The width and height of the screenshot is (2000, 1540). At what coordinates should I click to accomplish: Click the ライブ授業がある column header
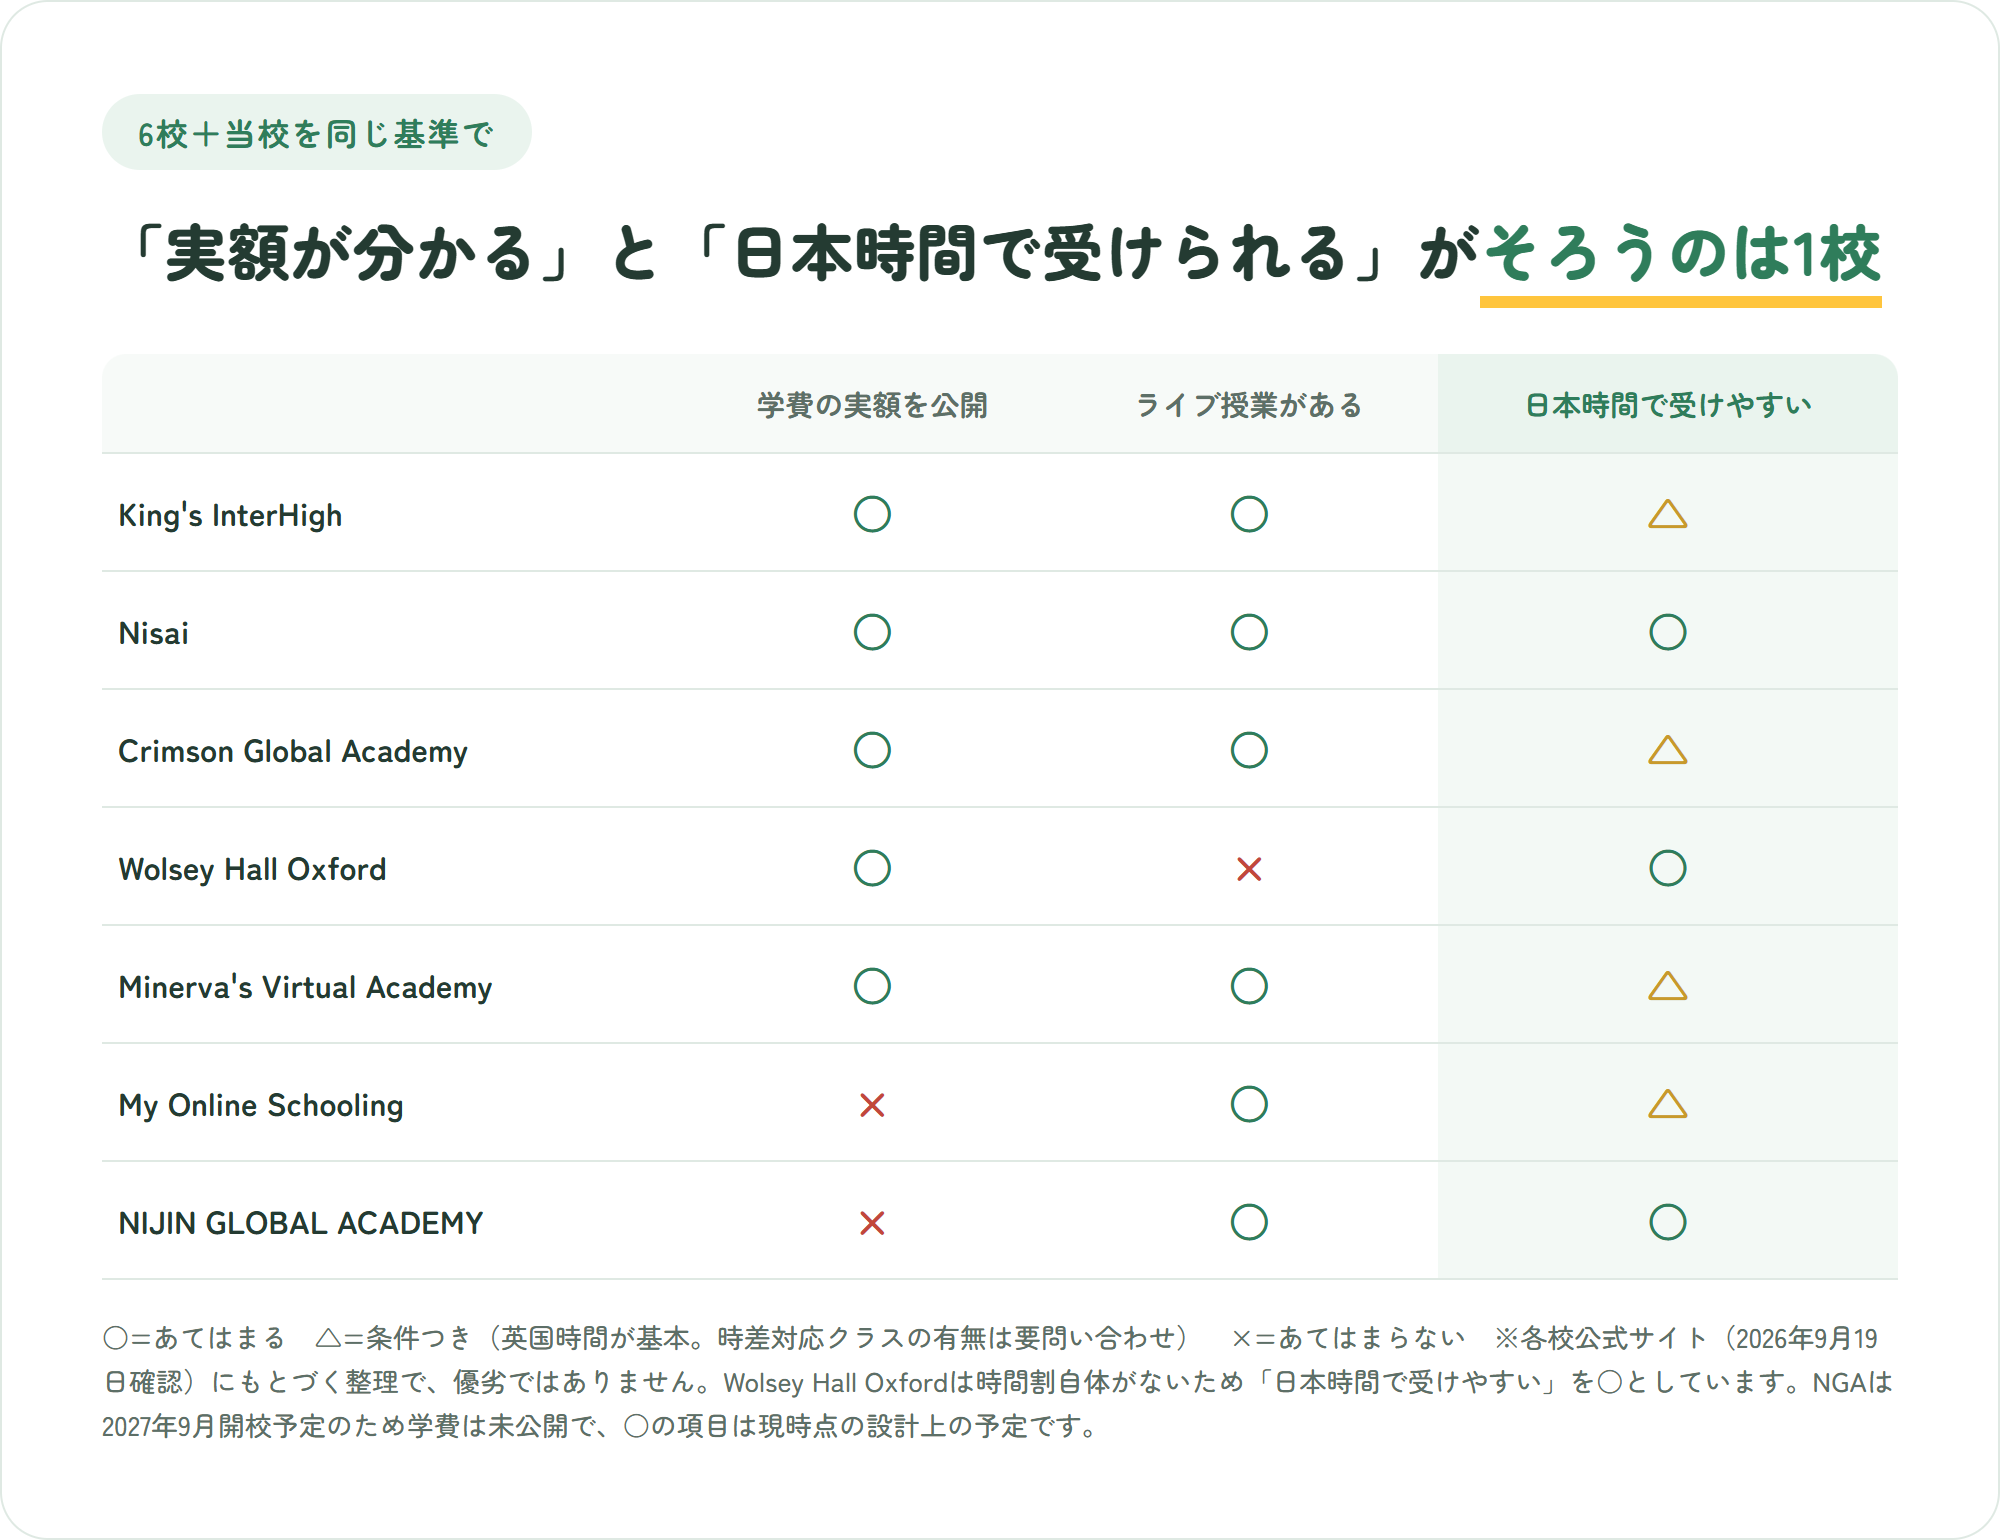[x=1249, y=405]
